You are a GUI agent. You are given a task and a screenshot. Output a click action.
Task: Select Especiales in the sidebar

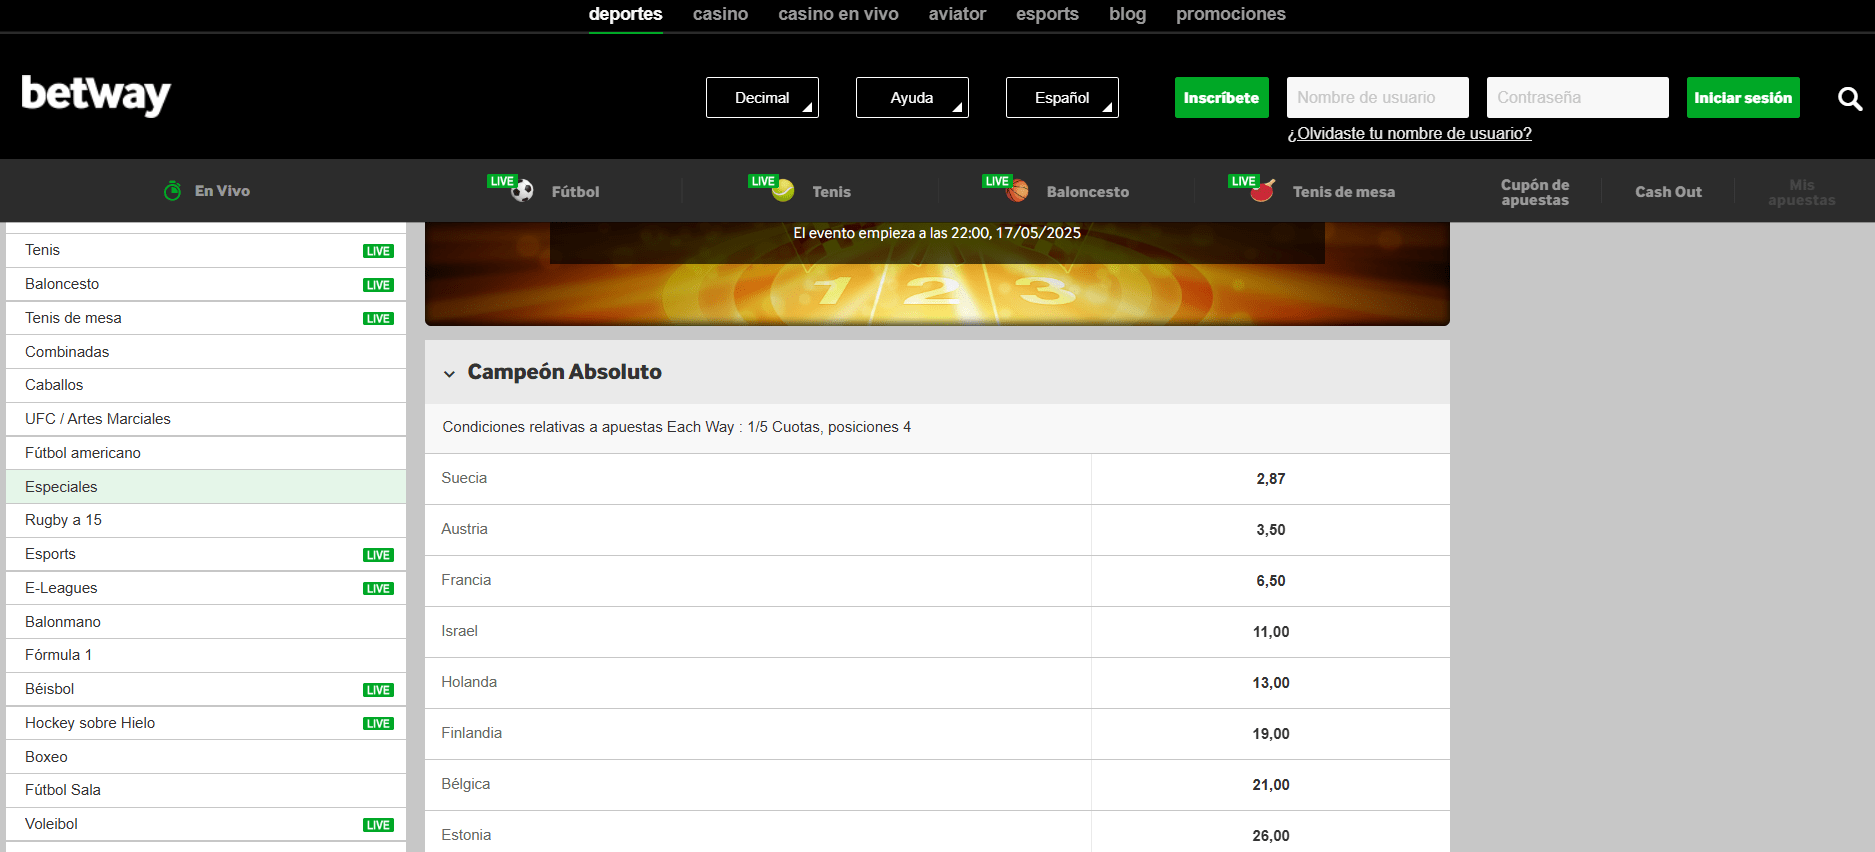(206, 487)
